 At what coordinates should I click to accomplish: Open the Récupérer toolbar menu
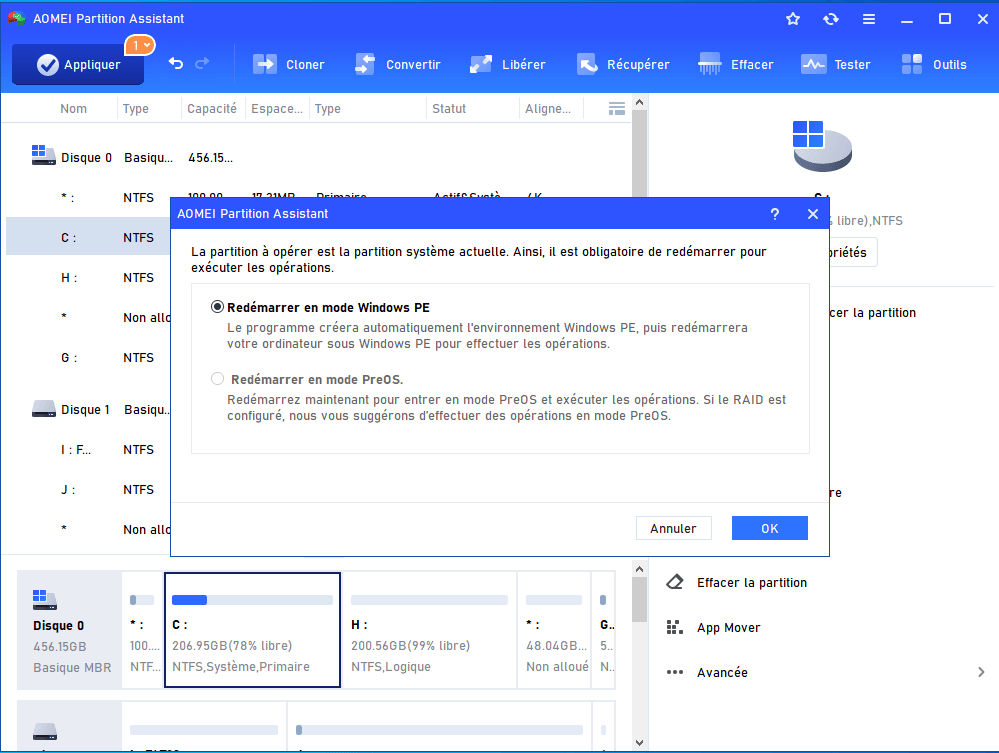tap(623, 64)
